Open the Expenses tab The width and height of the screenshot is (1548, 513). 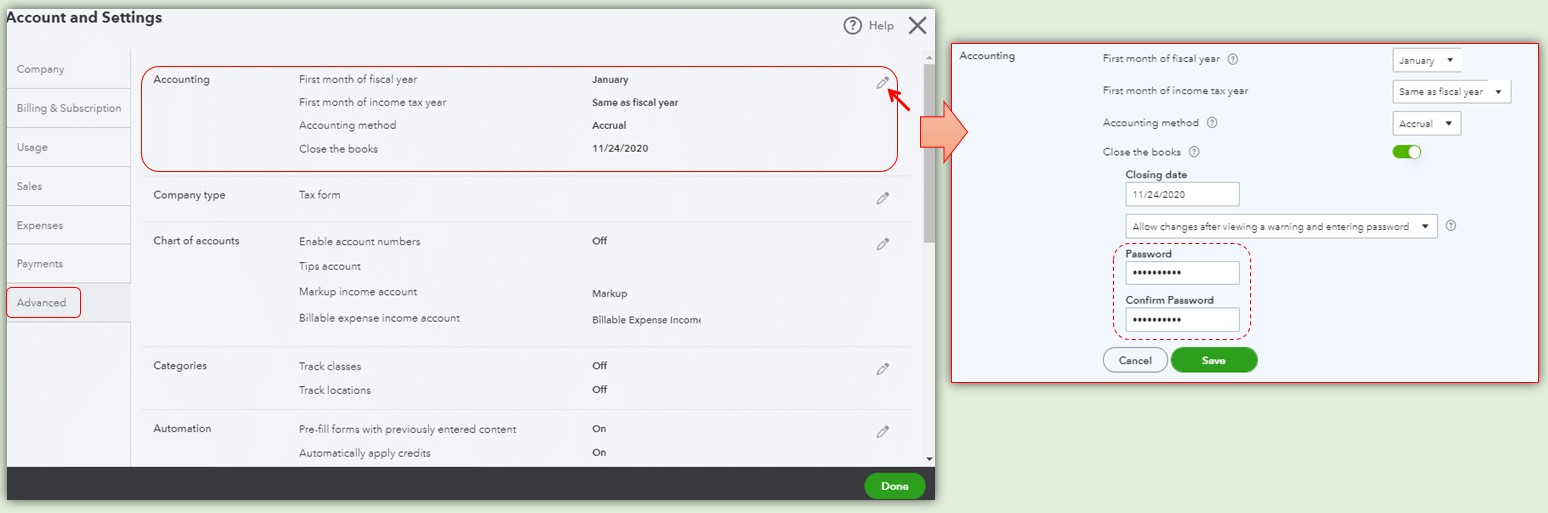(68, 225)
